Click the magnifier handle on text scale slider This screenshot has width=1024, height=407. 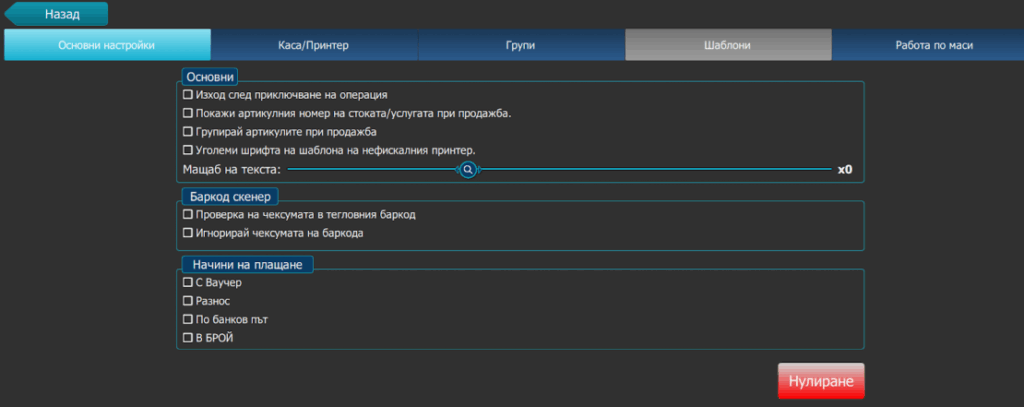(x=467, y=170)
